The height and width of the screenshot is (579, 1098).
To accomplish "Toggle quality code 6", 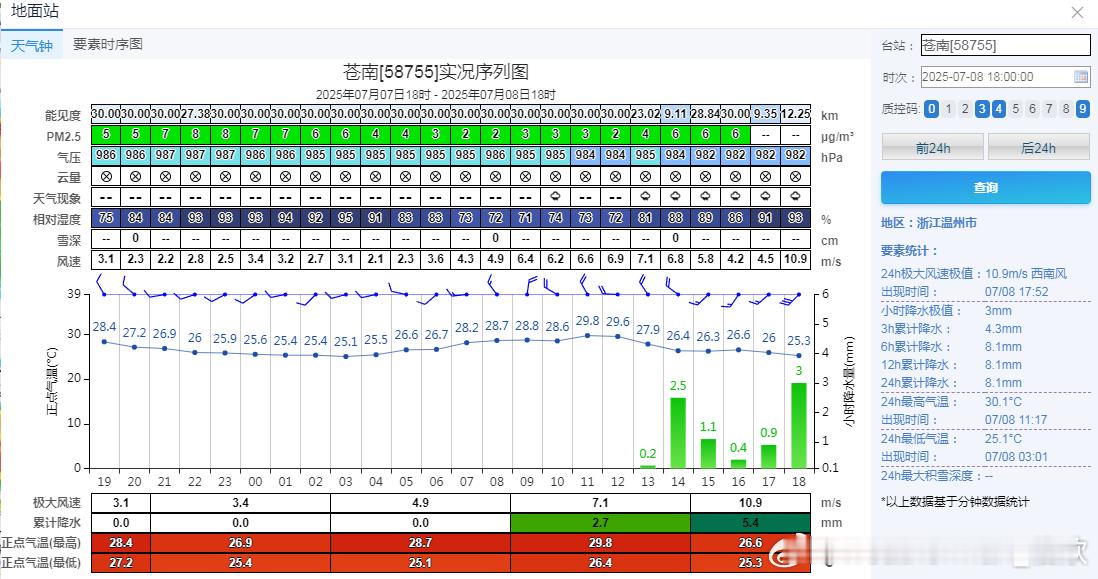I will point(1032,109).
